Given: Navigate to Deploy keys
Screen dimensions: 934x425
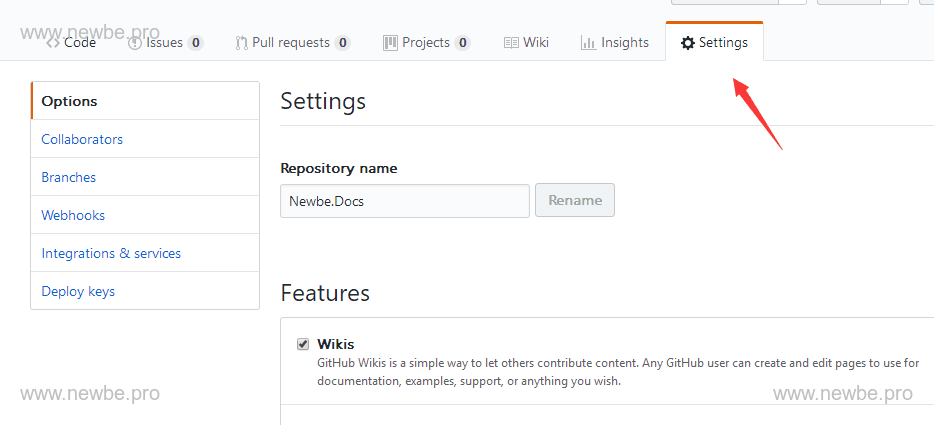Looking at the screenshot, I should pyautogui.click(x=78, y=291).
